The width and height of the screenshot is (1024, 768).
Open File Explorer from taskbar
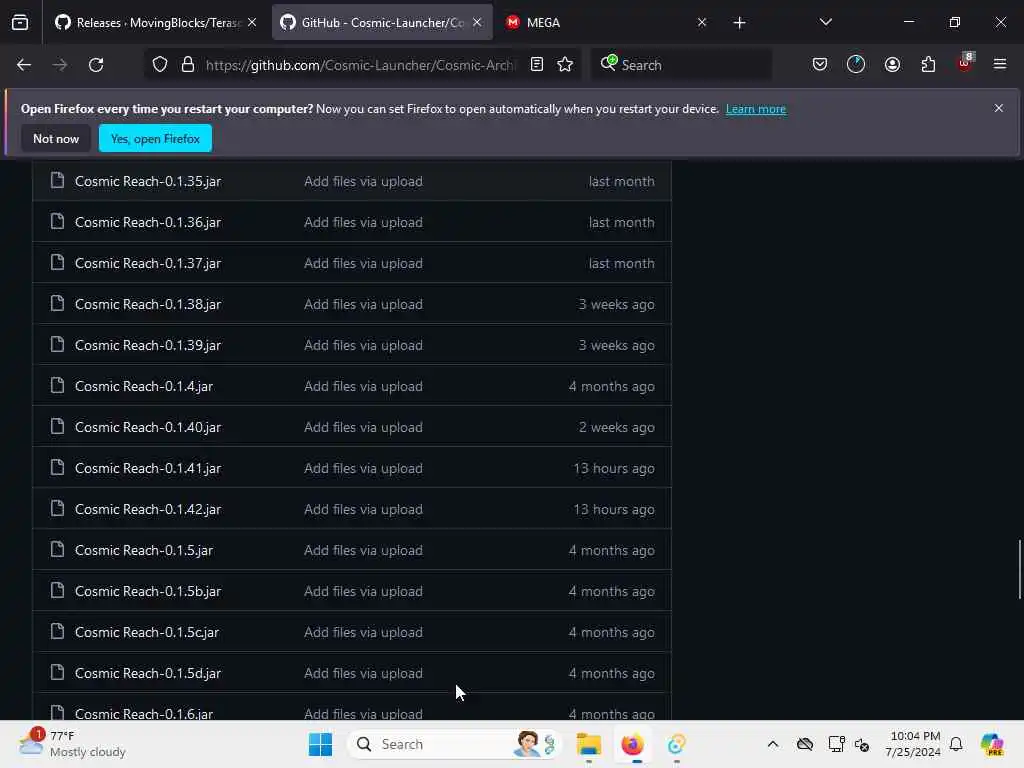coord(588,744)
